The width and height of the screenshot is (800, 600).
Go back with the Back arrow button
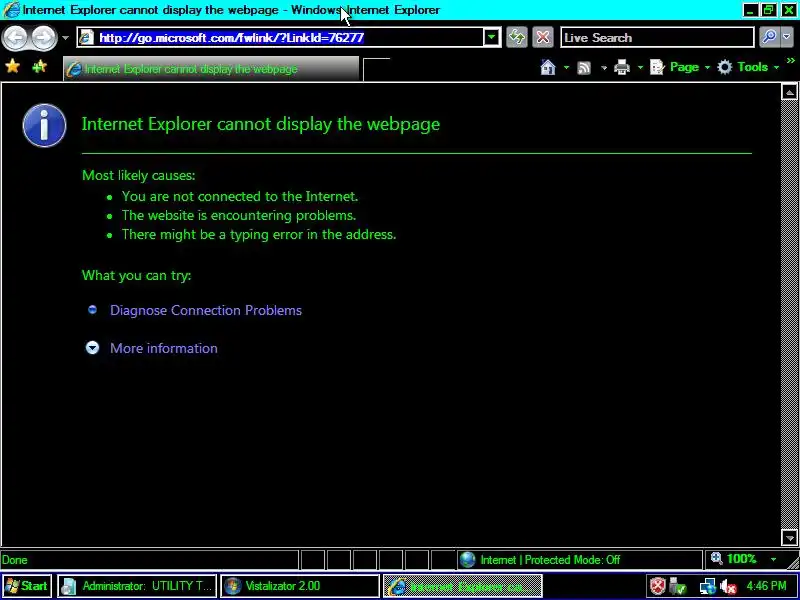pyautogui.click(x=15, y=37)
